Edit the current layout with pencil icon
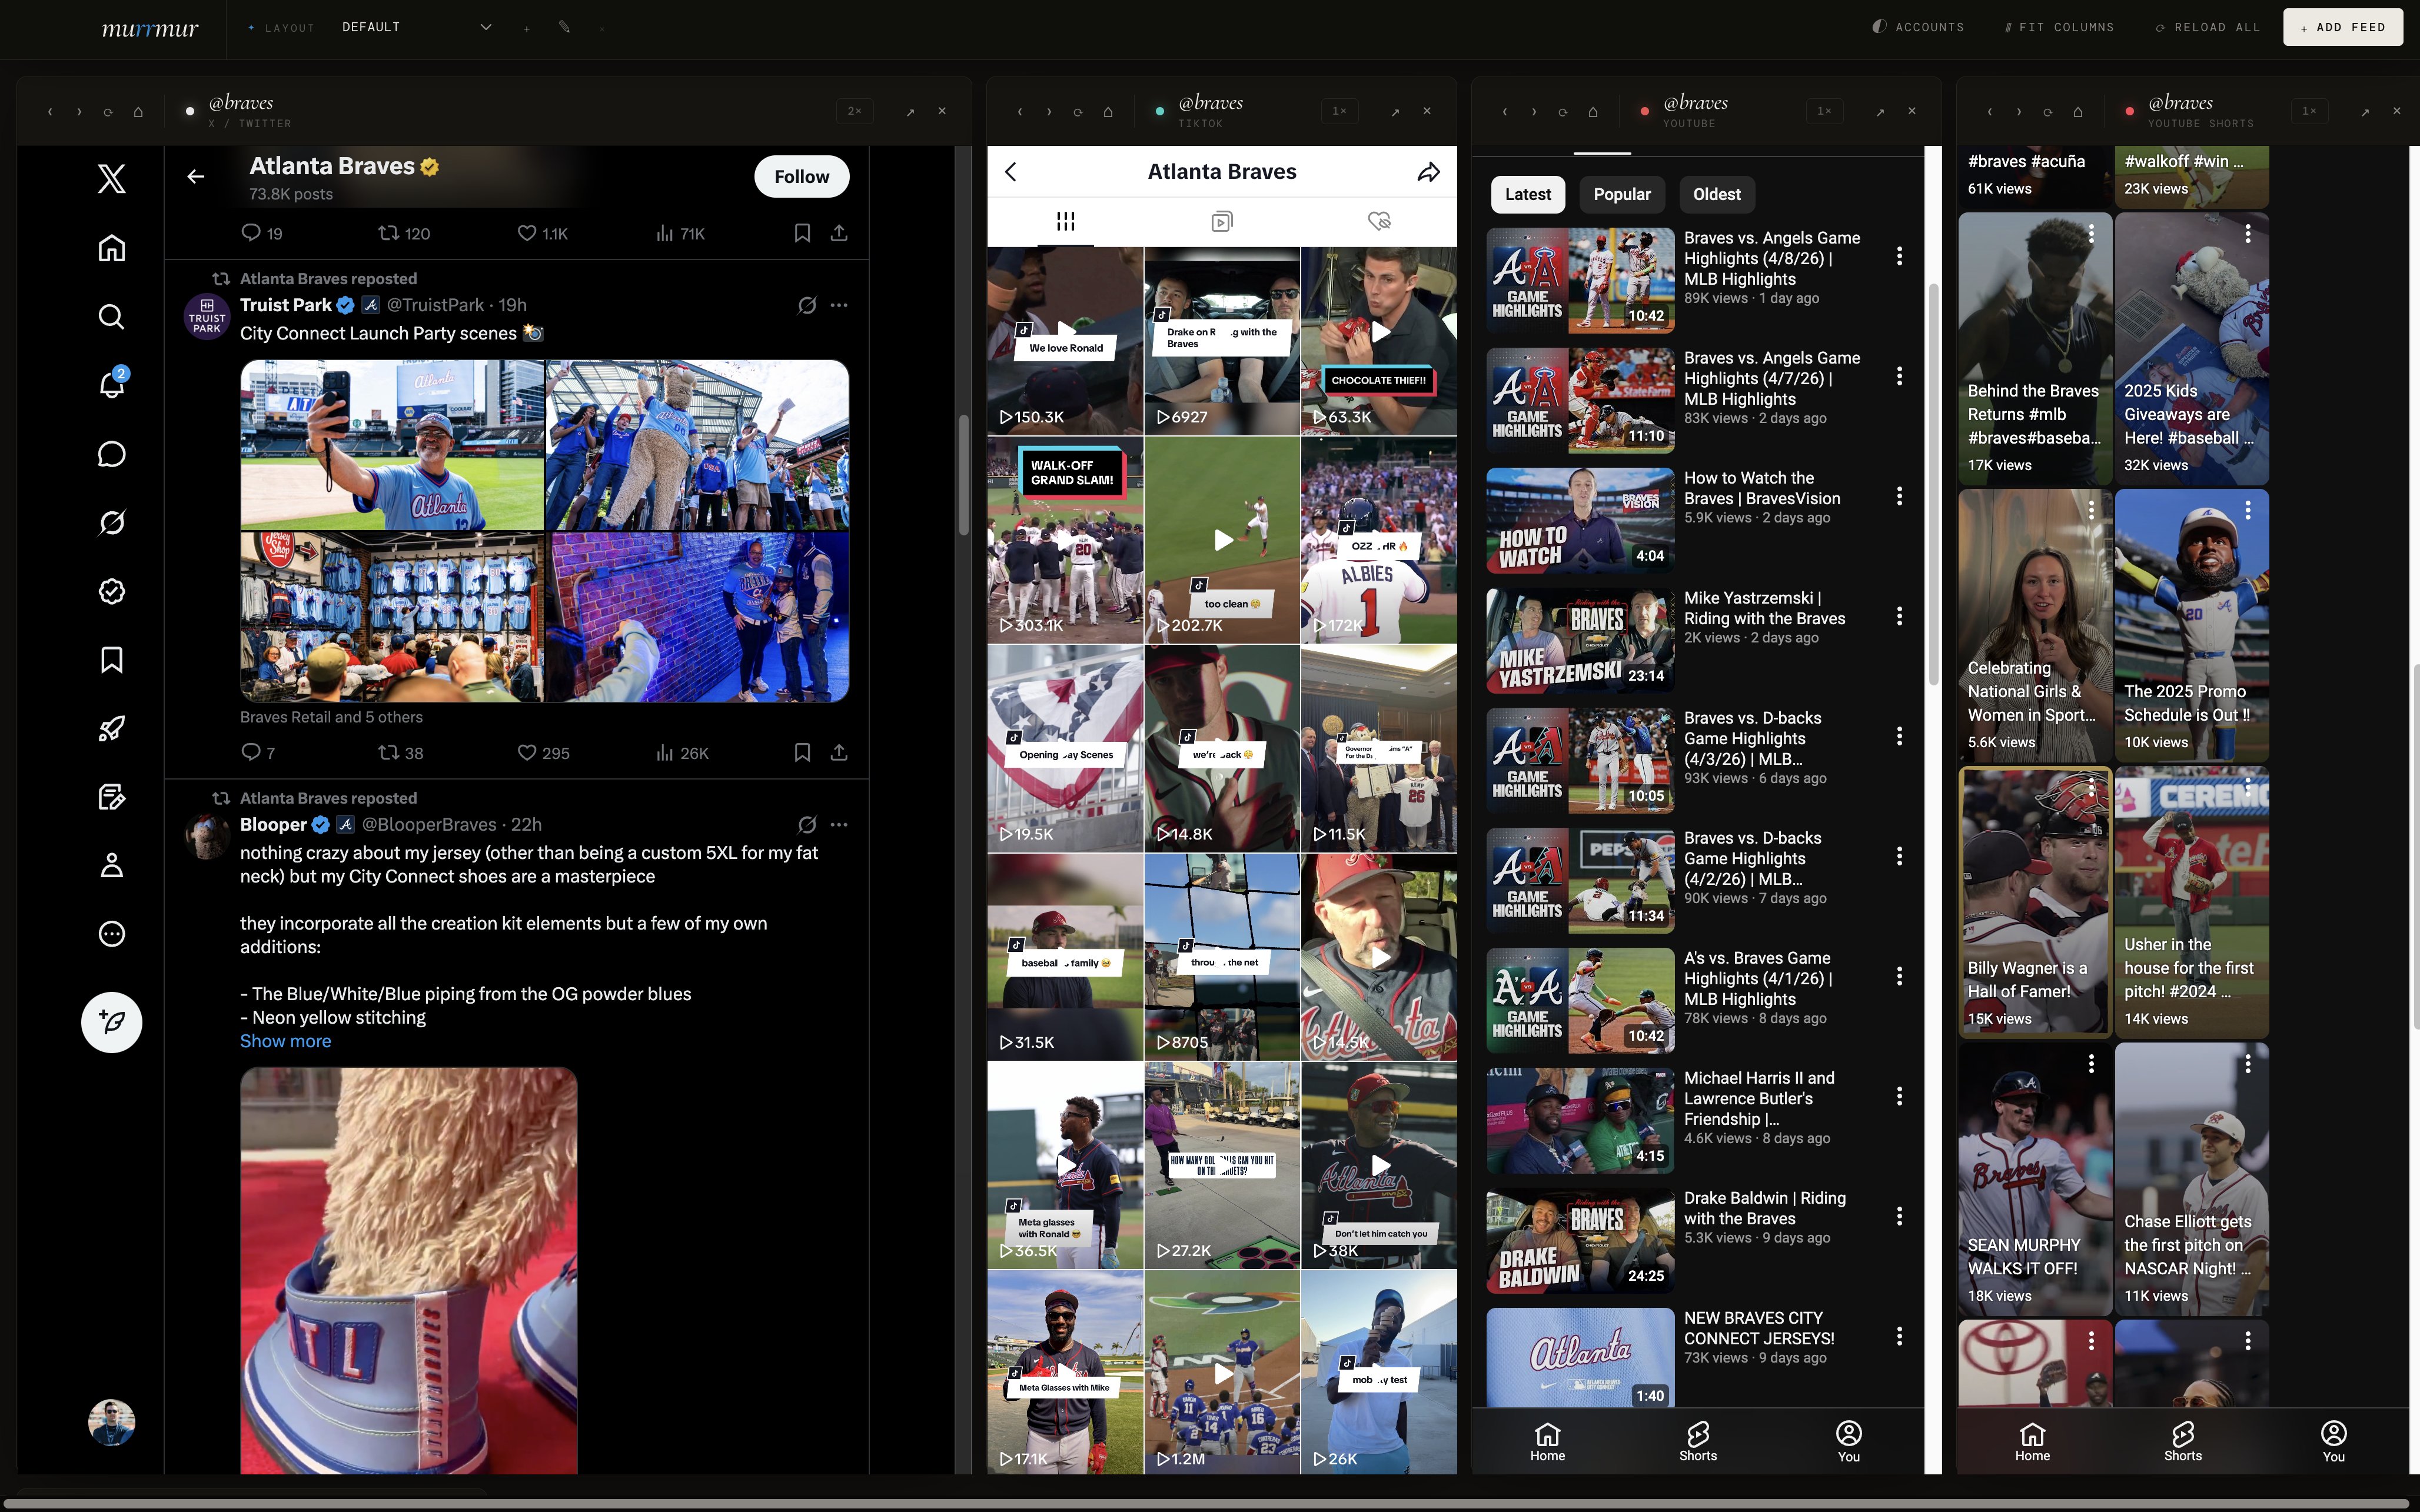The image size is (2420, 1512). (x=564, y=27)
